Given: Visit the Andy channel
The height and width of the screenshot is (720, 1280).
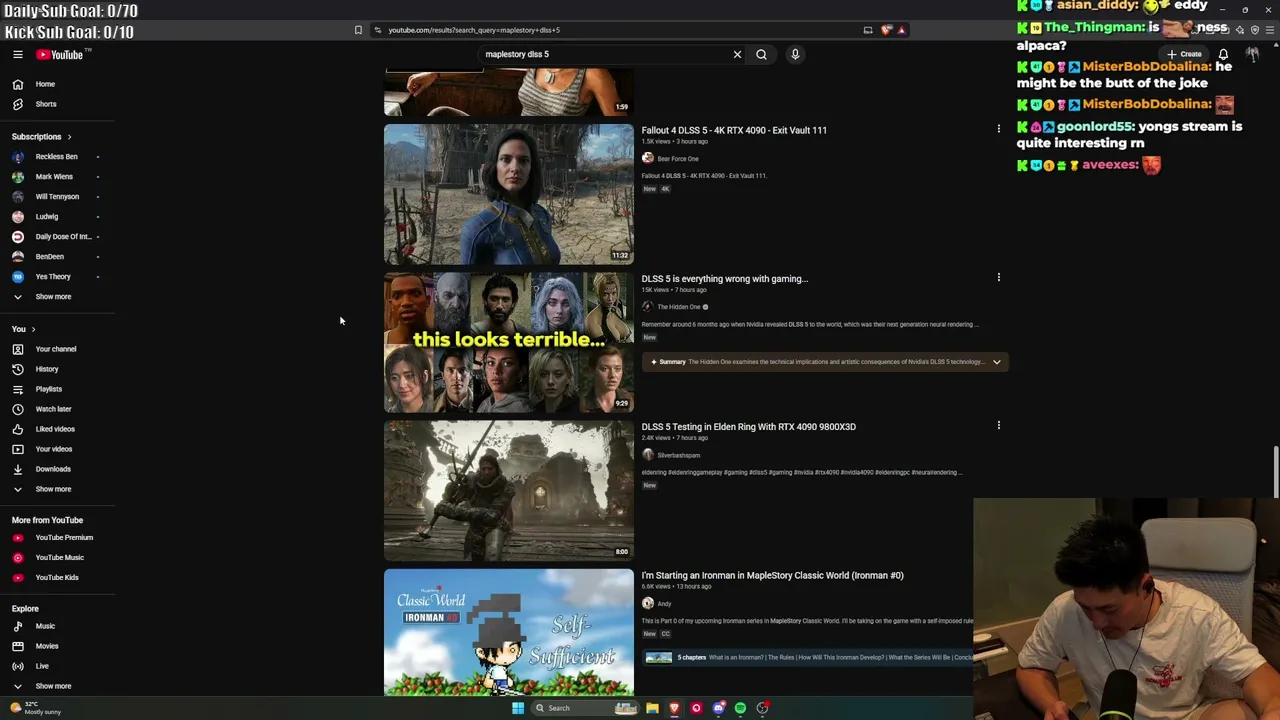Looking at the screenshot, I should 664,603.
